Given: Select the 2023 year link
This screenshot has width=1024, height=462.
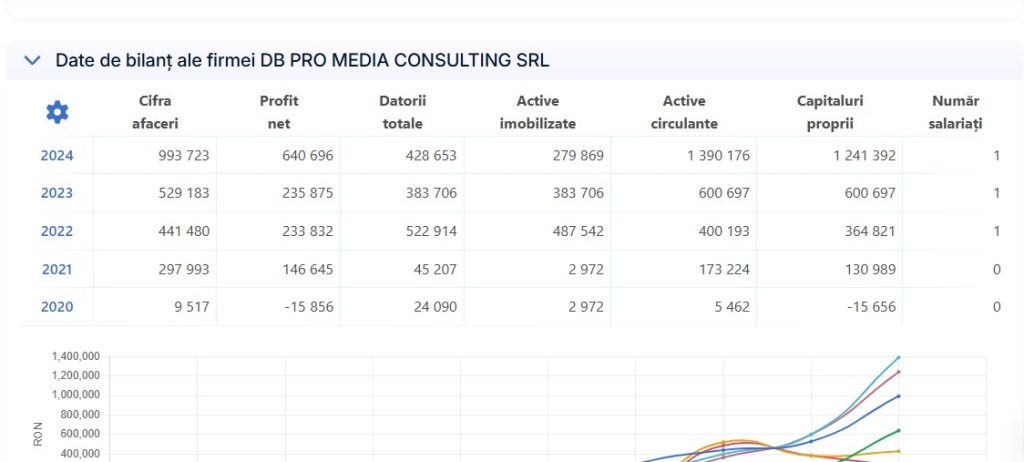Looking at the screenshot, I should (57, 193).
